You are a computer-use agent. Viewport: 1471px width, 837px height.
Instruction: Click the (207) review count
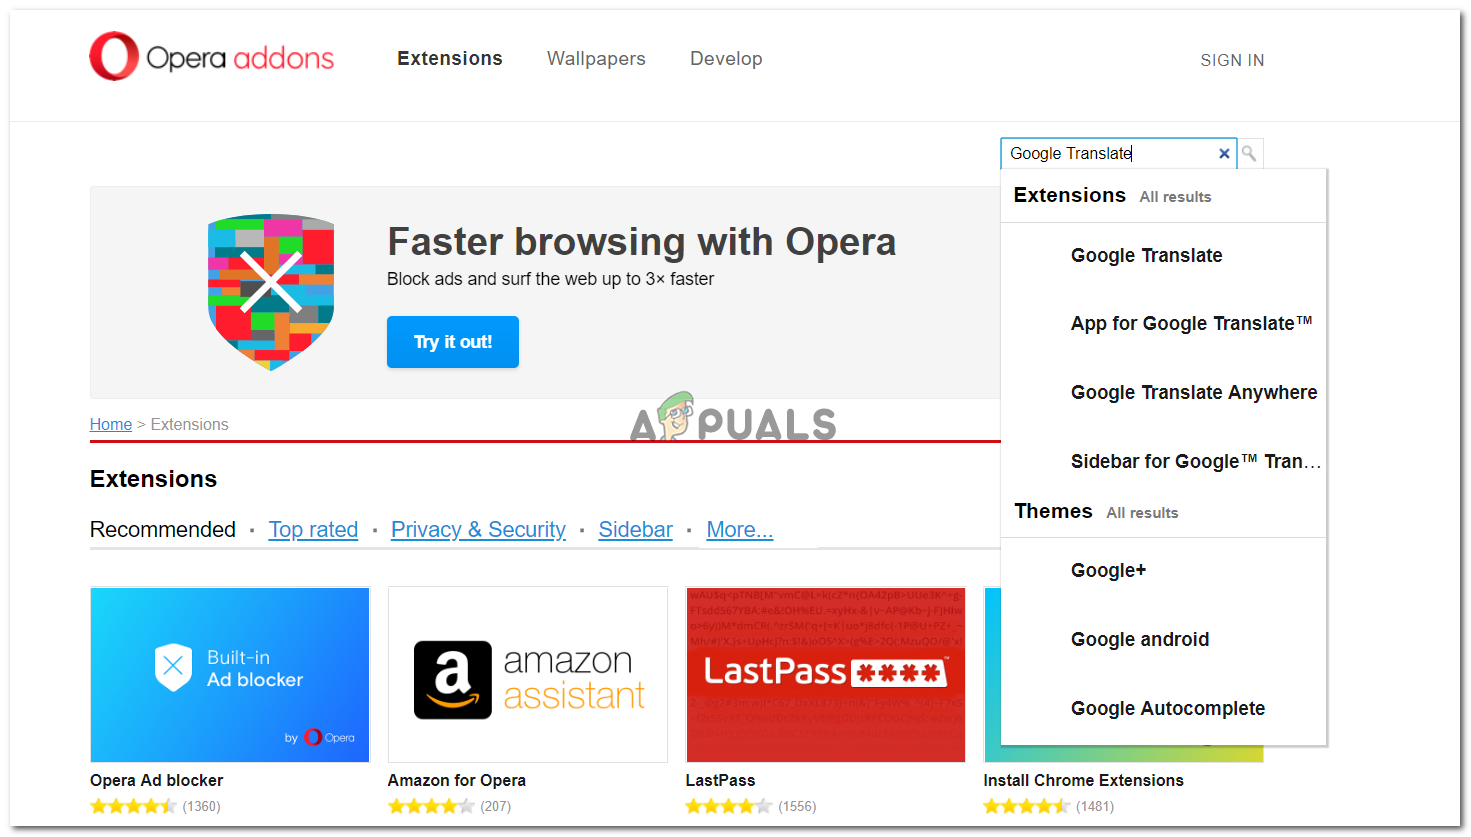(x=495, y=806)
